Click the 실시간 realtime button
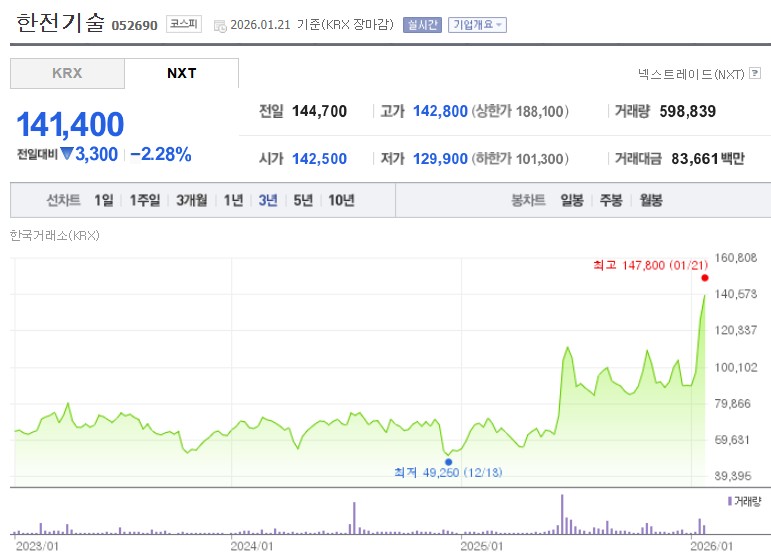 [422, 25]
